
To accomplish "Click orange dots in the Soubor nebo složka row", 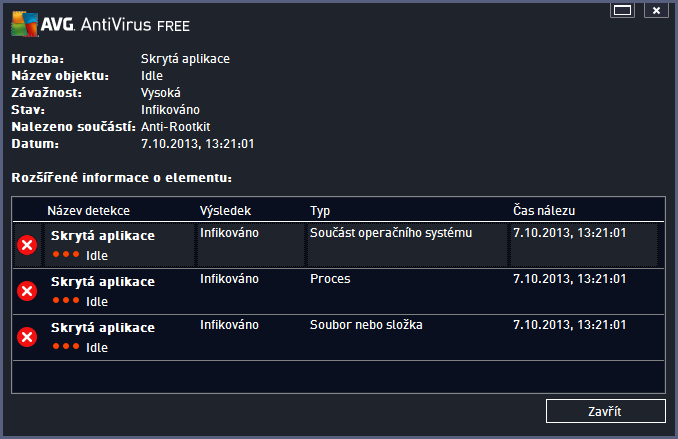I will click(67, 346).
